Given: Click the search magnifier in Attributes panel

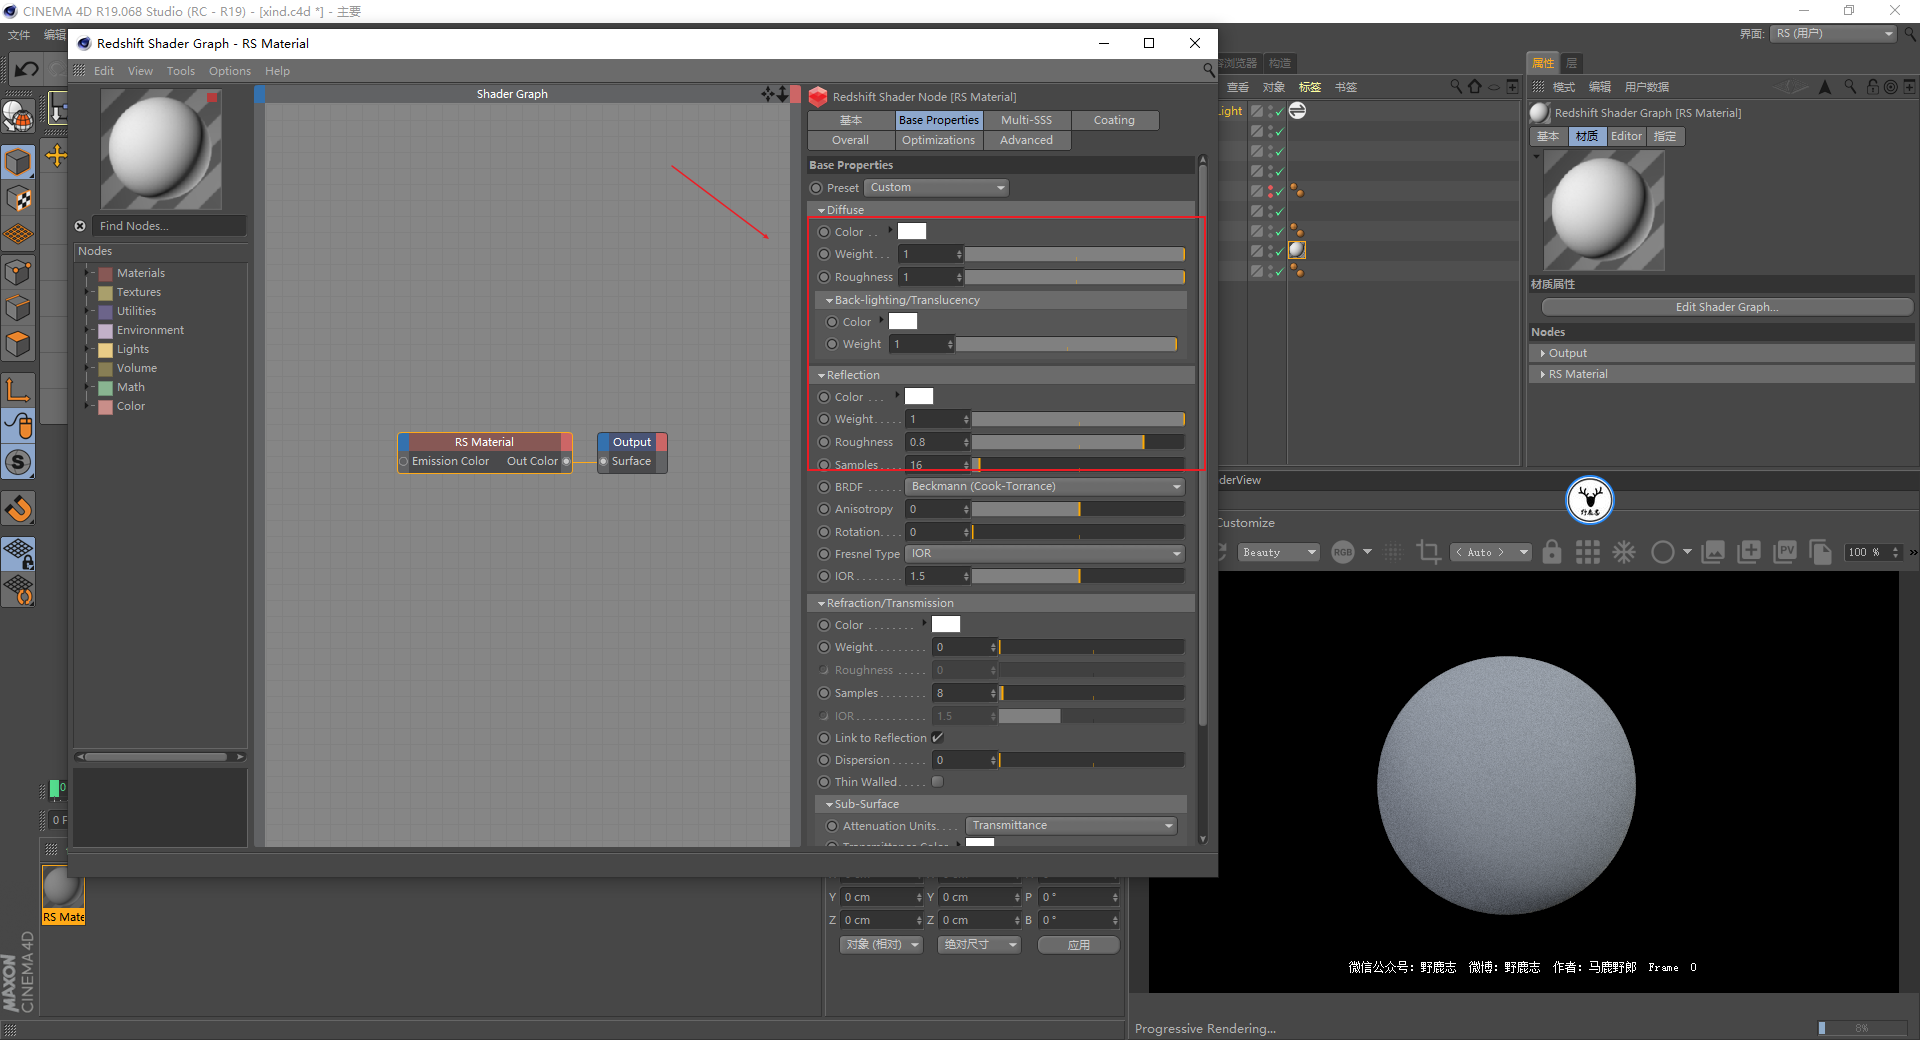Looking at the screenshot, I should click(1850, 87).
